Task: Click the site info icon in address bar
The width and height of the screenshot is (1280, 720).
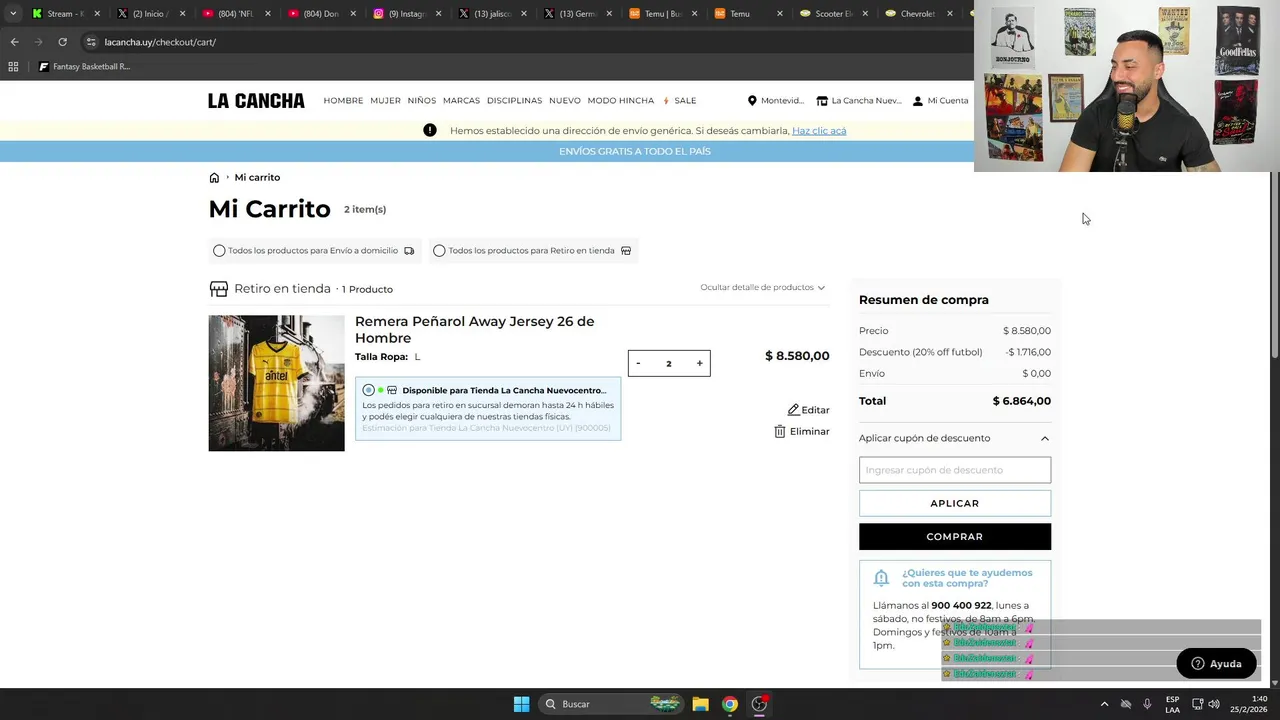Action: (91, 42)
